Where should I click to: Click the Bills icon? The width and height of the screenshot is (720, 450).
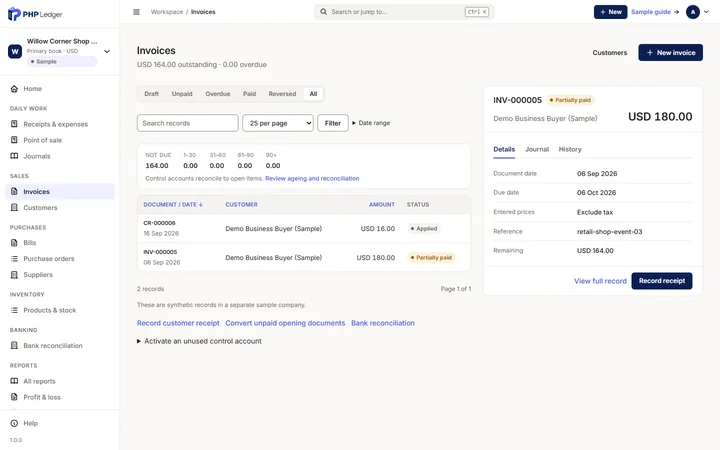coord(14,242)
